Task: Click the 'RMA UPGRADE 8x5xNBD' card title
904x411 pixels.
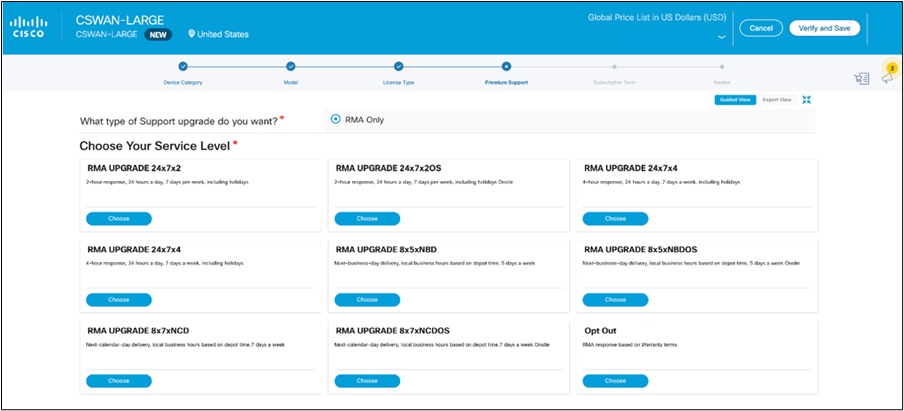Action: point(386,250)
